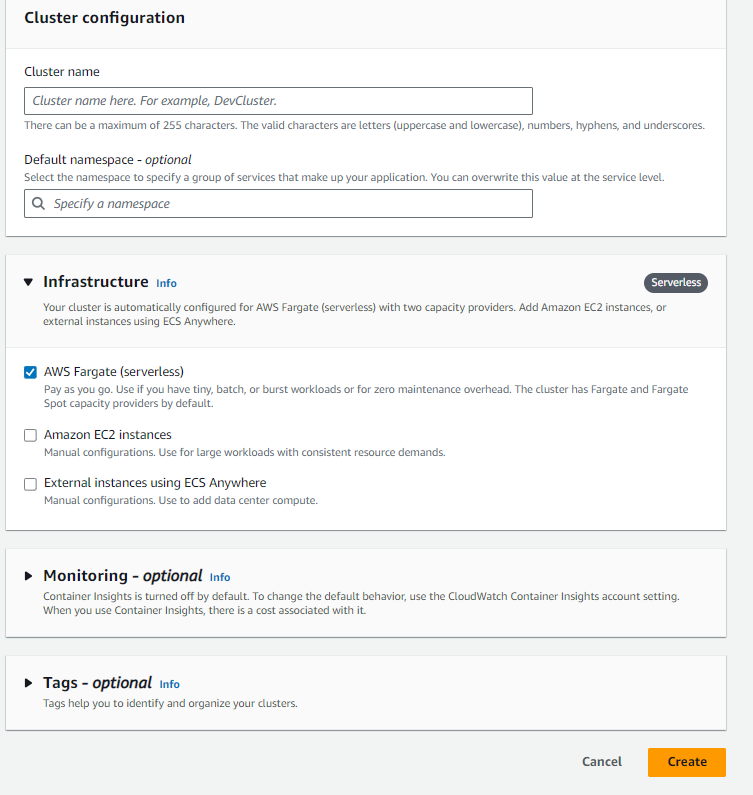Expand the Tags section triangle

29,683
